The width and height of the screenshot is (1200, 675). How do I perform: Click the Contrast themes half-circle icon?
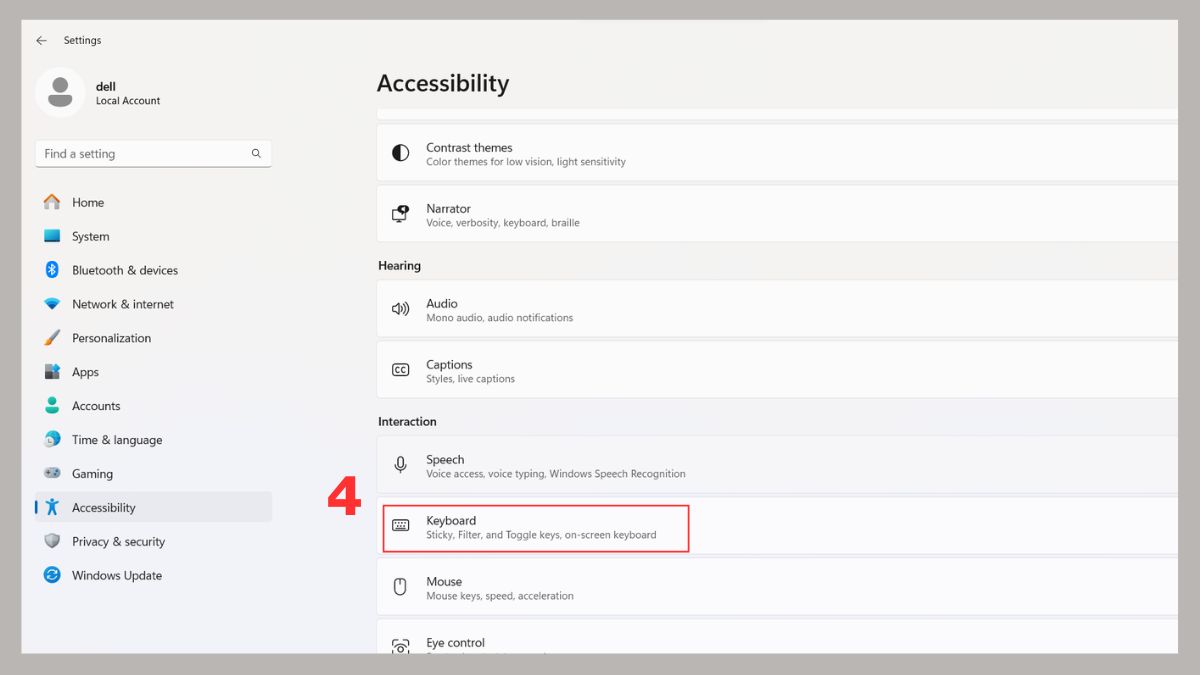click(x=401, y=153)
